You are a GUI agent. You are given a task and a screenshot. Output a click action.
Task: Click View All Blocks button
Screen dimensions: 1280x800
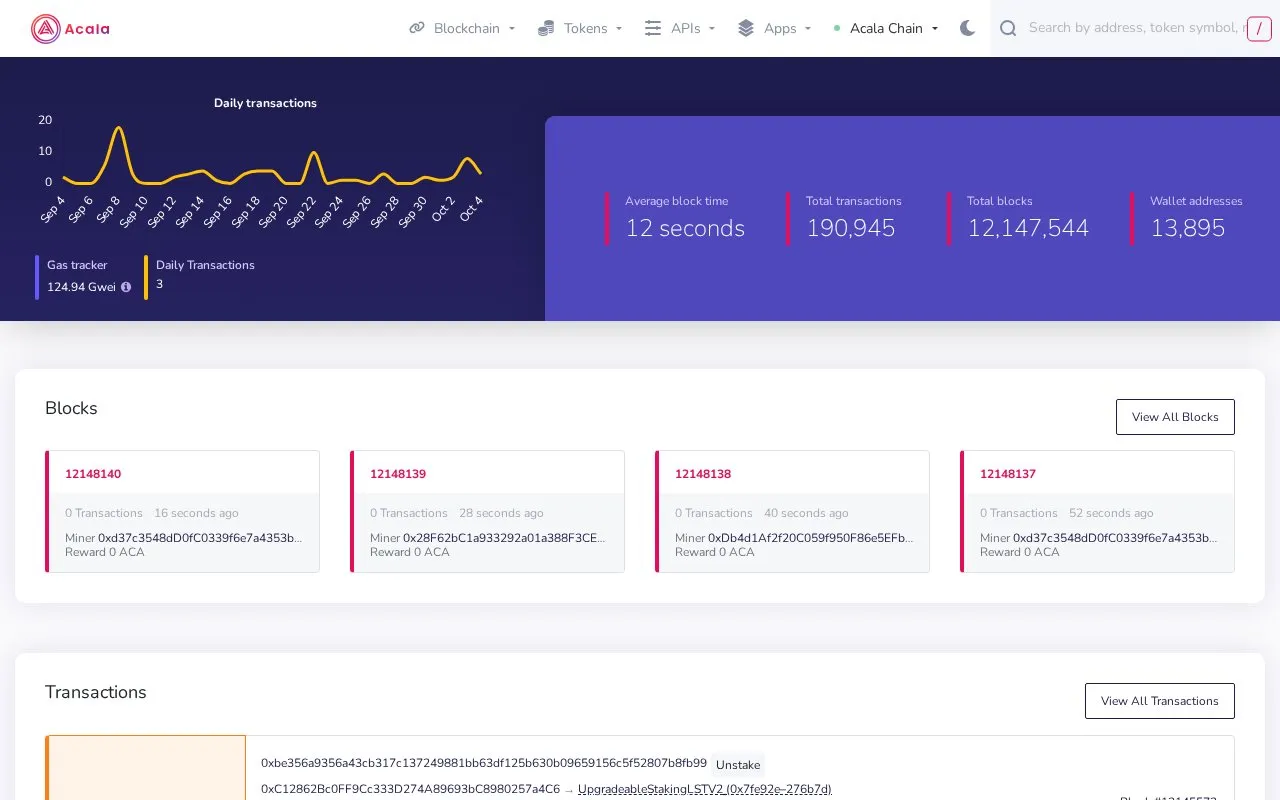click(x=1175, y=417)
